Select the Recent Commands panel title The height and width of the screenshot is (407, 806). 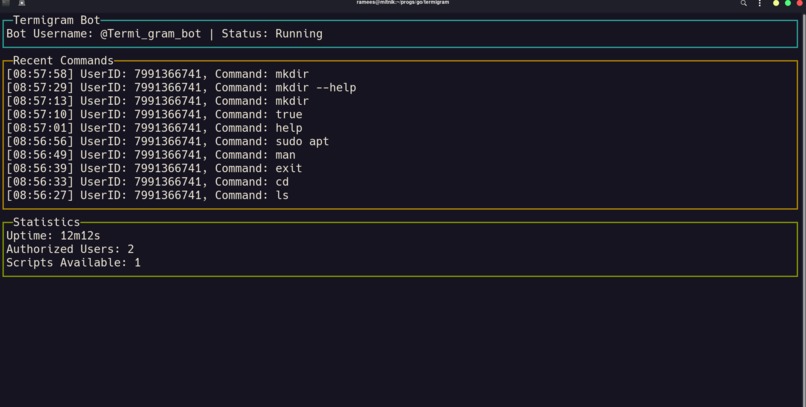pos(63,61)
